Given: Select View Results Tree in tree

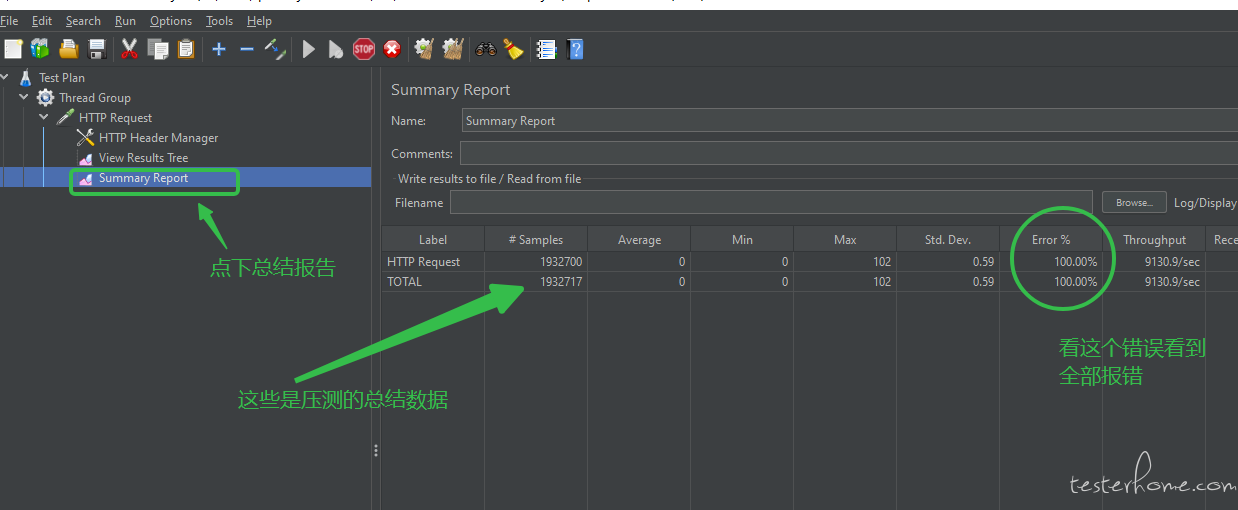Looking at the screenshot, I should click(143, 158).
